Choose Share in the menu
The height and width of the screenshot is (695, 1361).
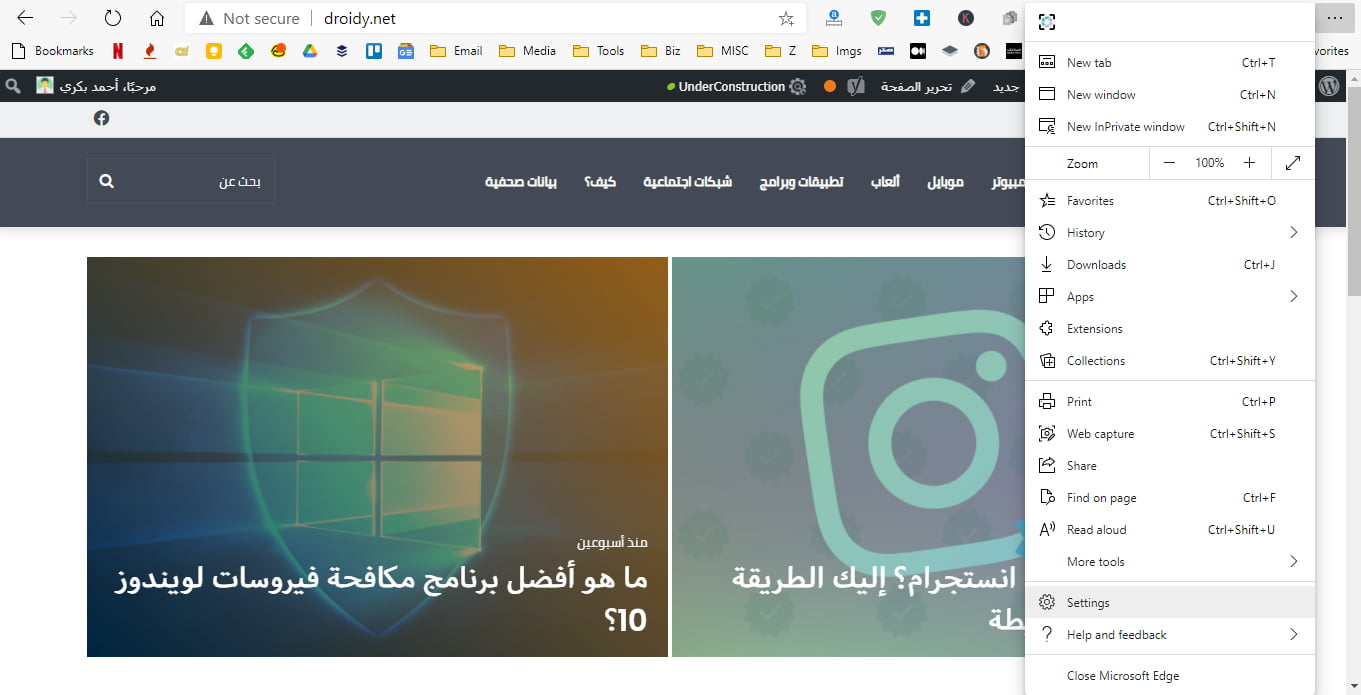coord(1170,465)
